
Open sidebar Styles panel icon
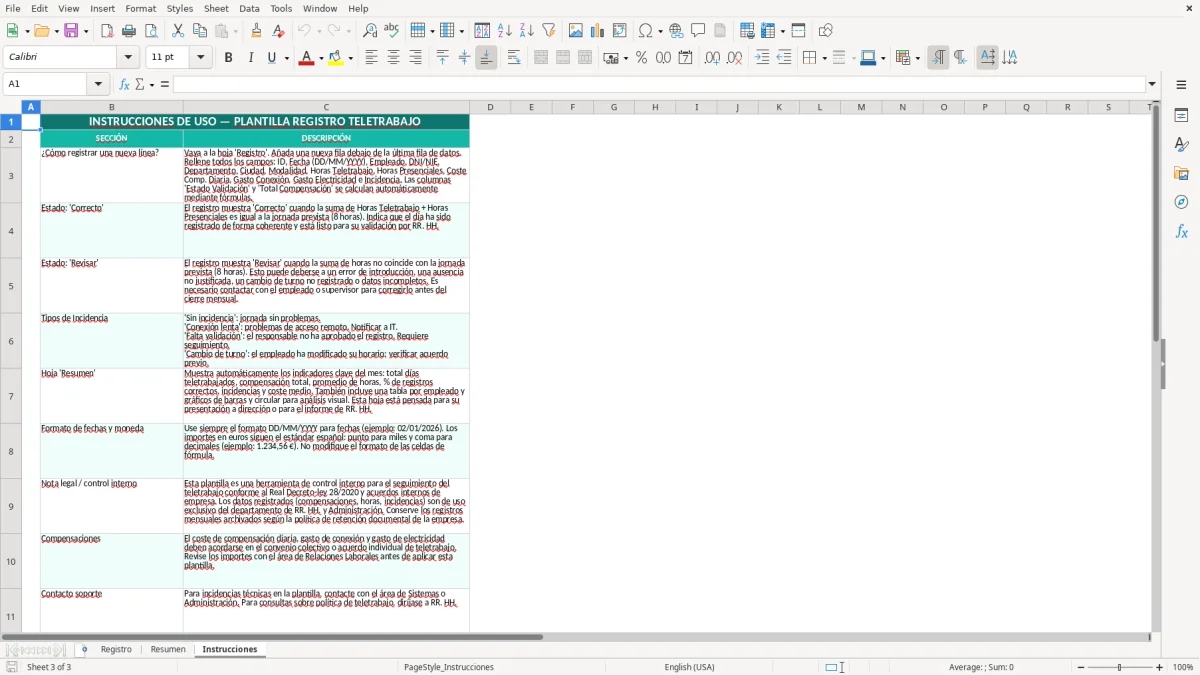1181,144
